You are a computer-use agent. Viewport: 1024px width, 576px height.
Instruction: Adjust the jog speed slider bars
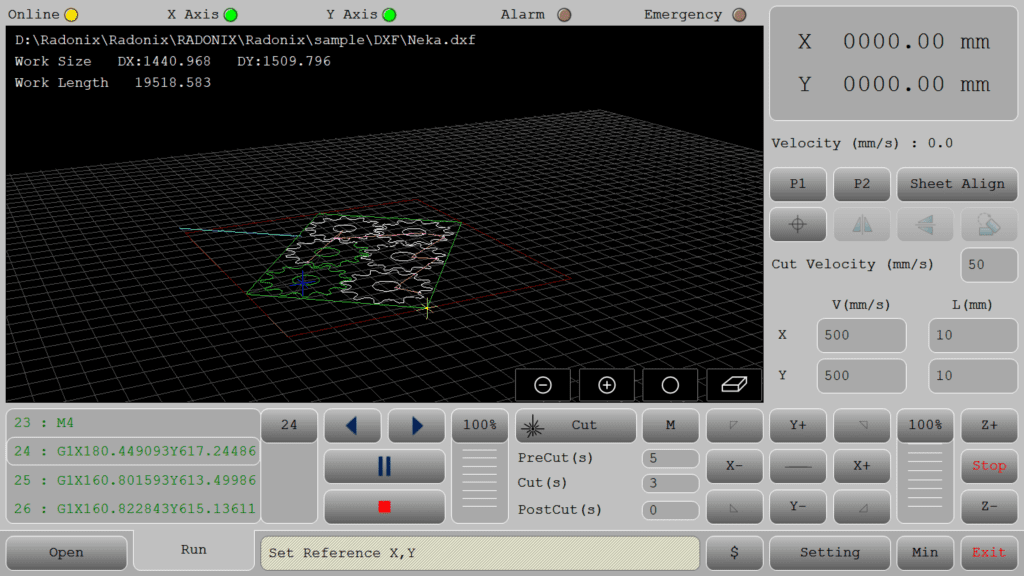click(x=925, y=478)
